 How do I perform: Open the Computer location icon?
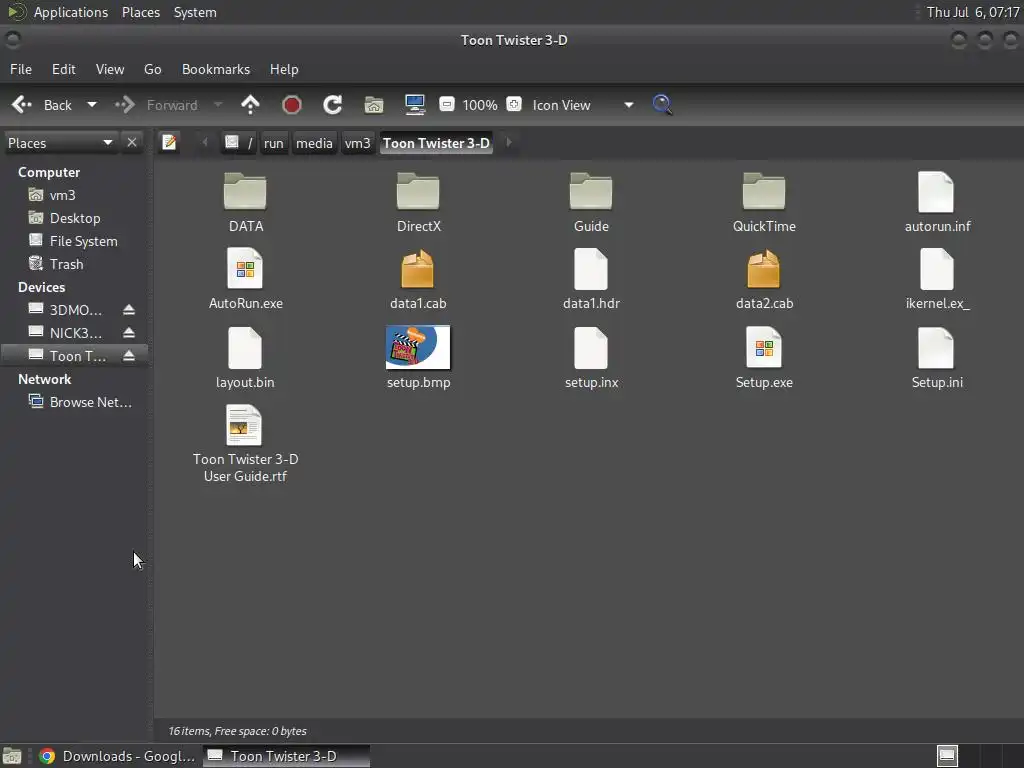(x=415, y=104)
